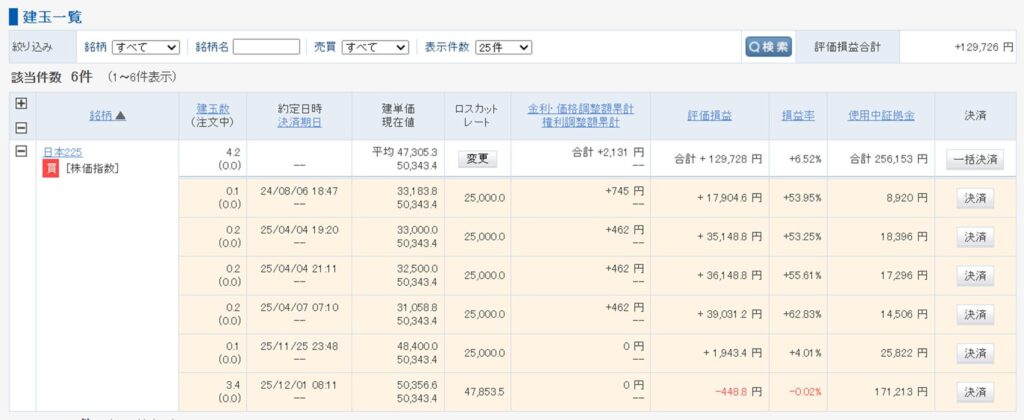Click the 決済期日 column header link
The image size is (1024, 420).
pos(299,123)
